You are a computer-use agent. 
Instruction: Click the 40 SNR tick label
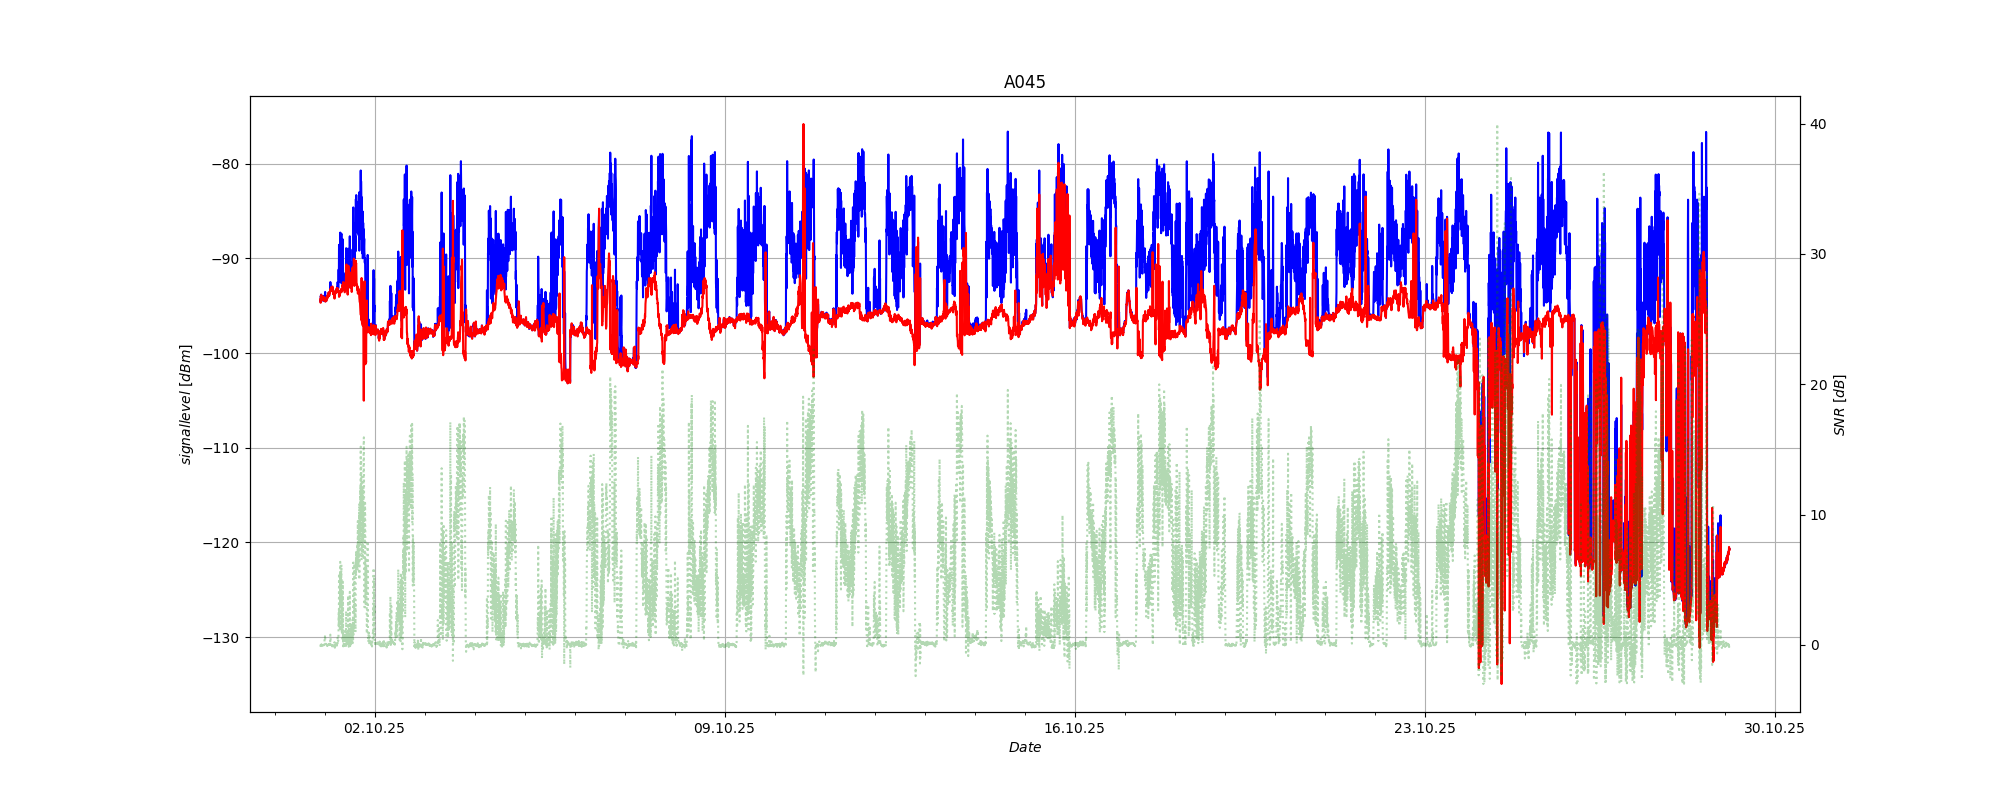tap(1817, 124)
